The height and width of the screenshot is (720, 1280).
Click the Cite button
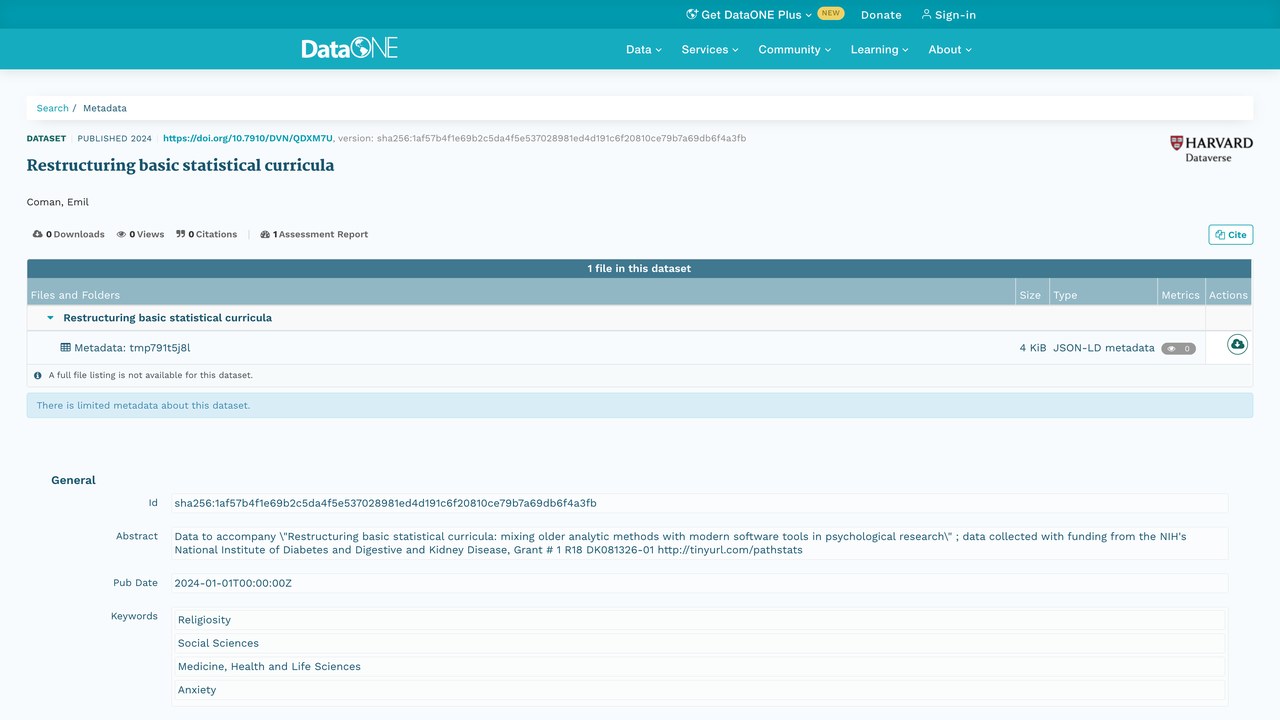[1231, 234]
